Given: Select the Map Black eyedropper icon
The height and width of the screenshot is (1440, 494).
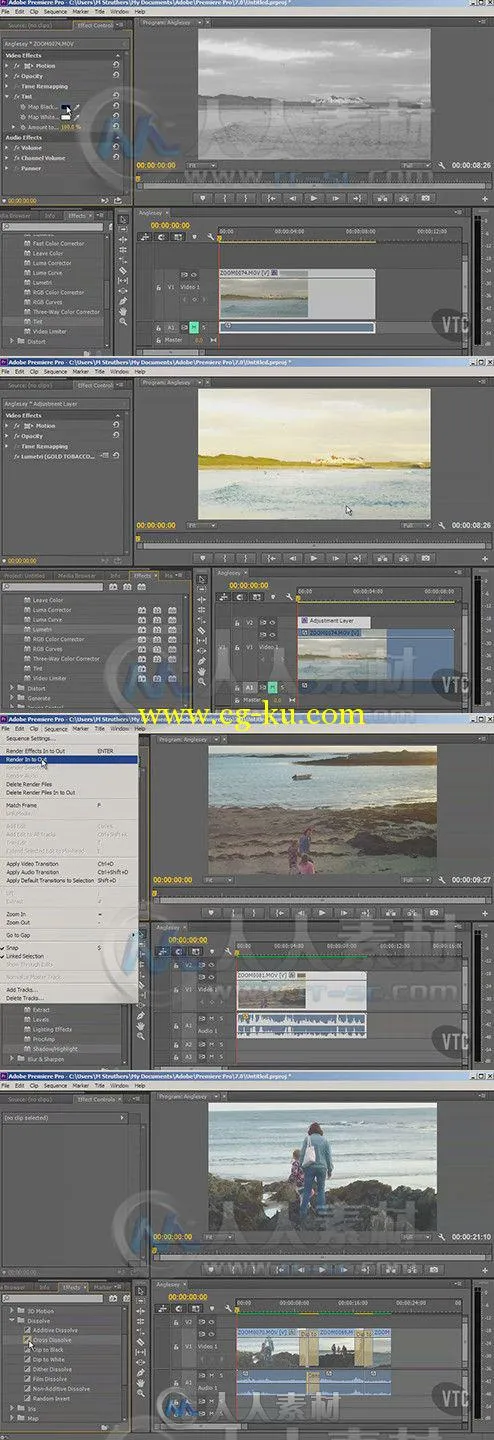Looking at the screenshot, I should (x=78, y=108).
